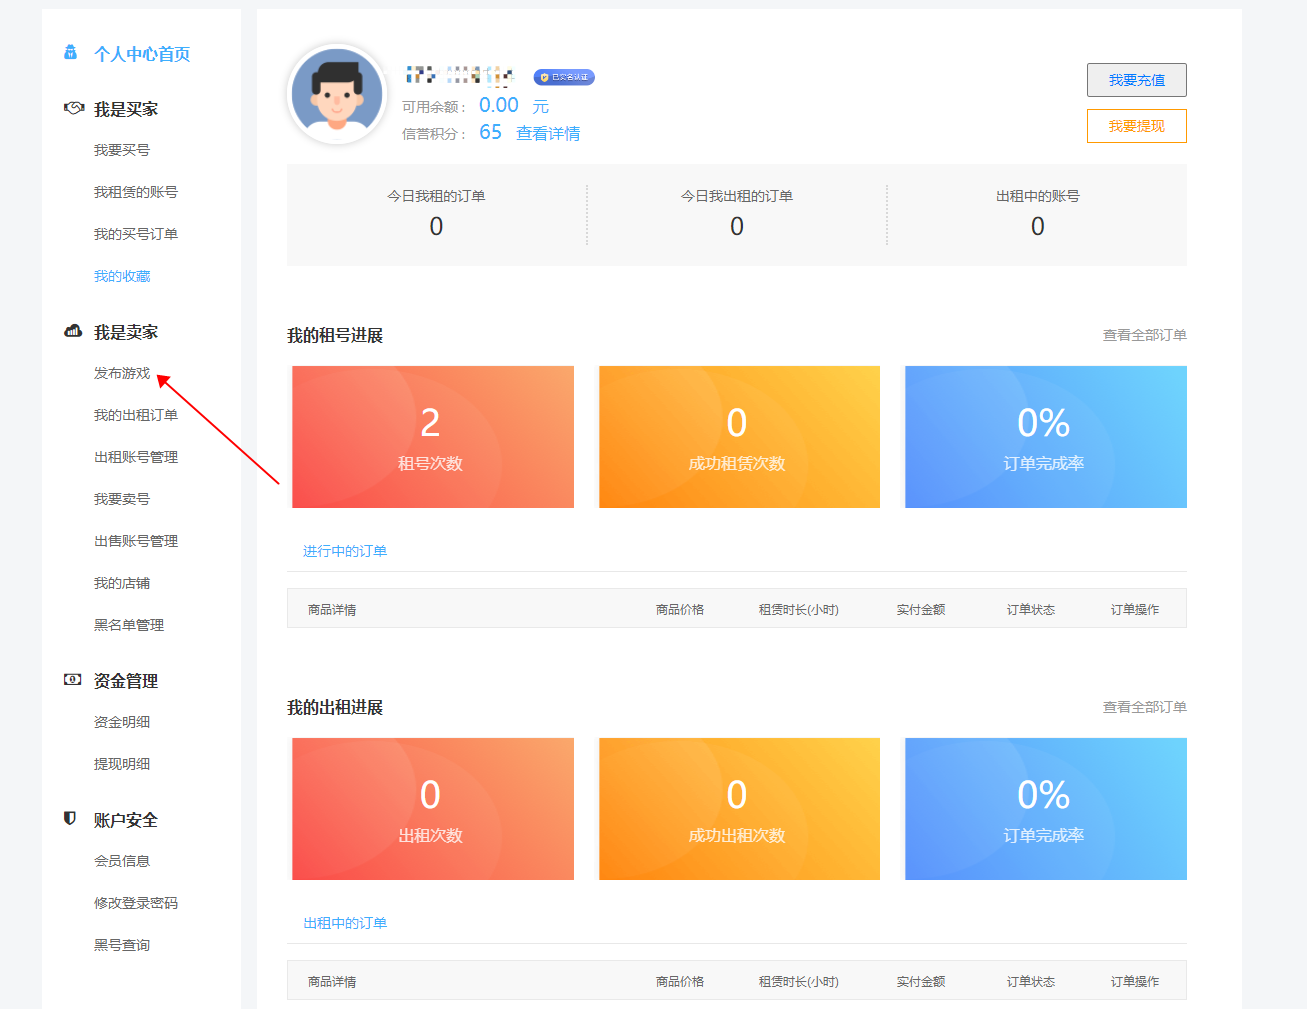This screenshot has height=1009, width=1307.
Task: Click the 我是买家 handshake icon
Action: click(x=73, y=108)
